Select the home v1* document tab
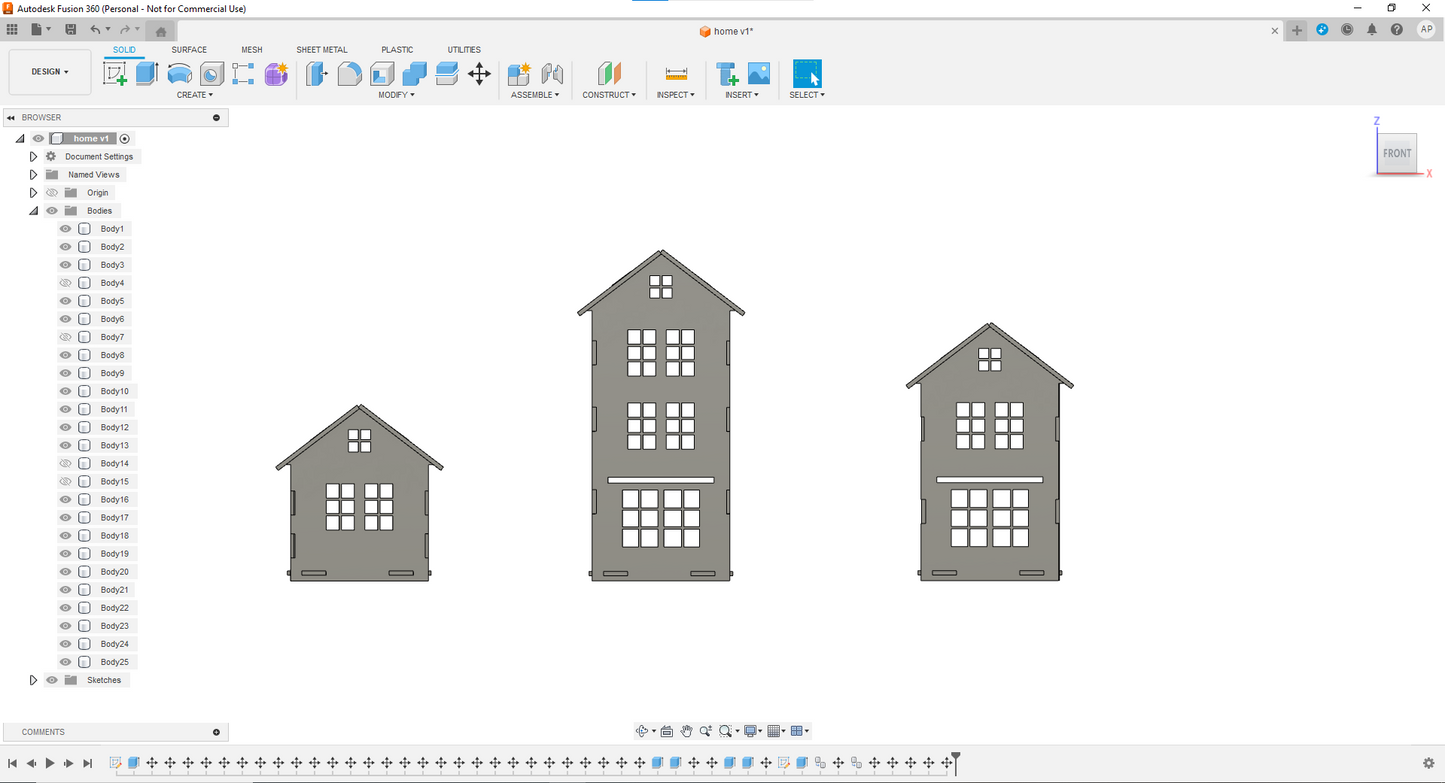 pos(726,31)
